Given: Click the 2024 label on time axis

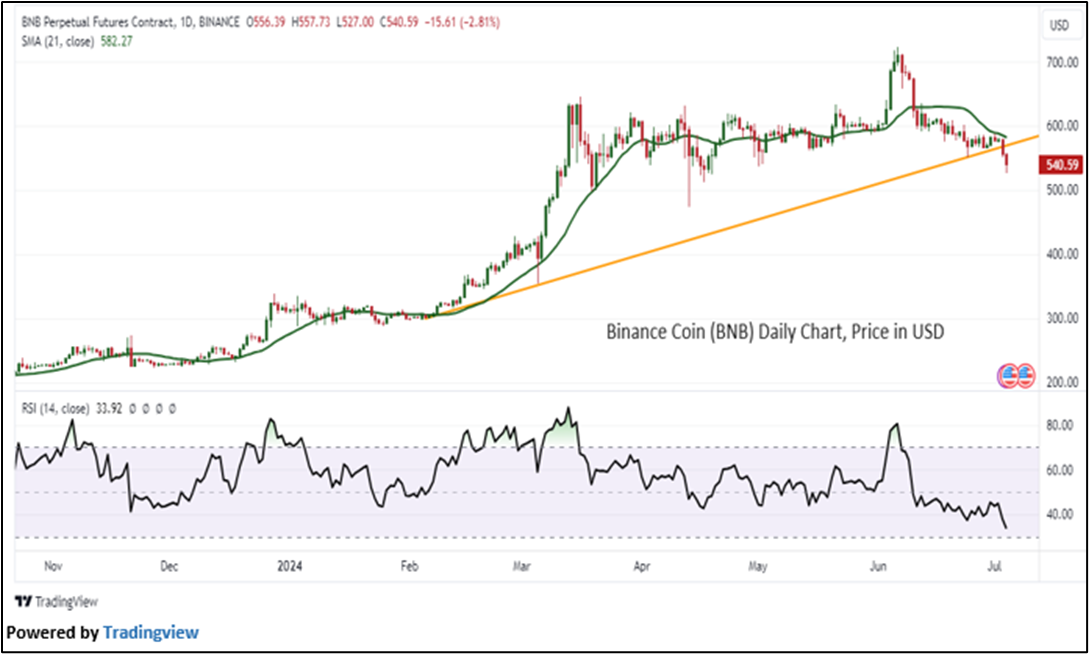Looking at the screenshot, I should coord(290,566).
